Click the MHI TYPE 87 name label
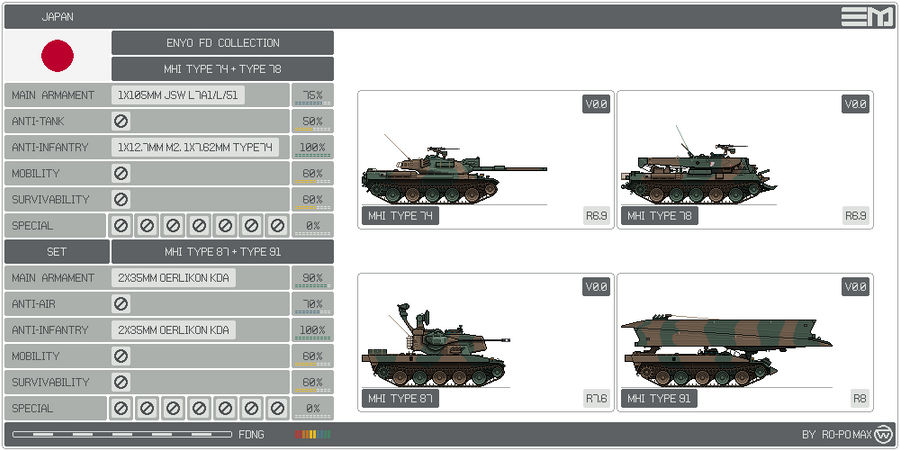 coord(400,398)
